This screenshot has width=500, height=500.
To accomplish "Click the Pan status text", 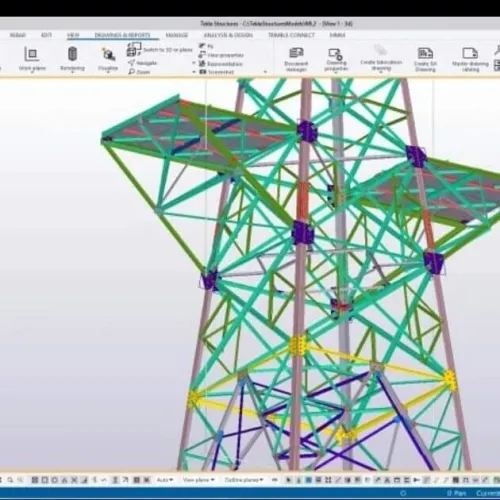I will [x=456, y=493].
